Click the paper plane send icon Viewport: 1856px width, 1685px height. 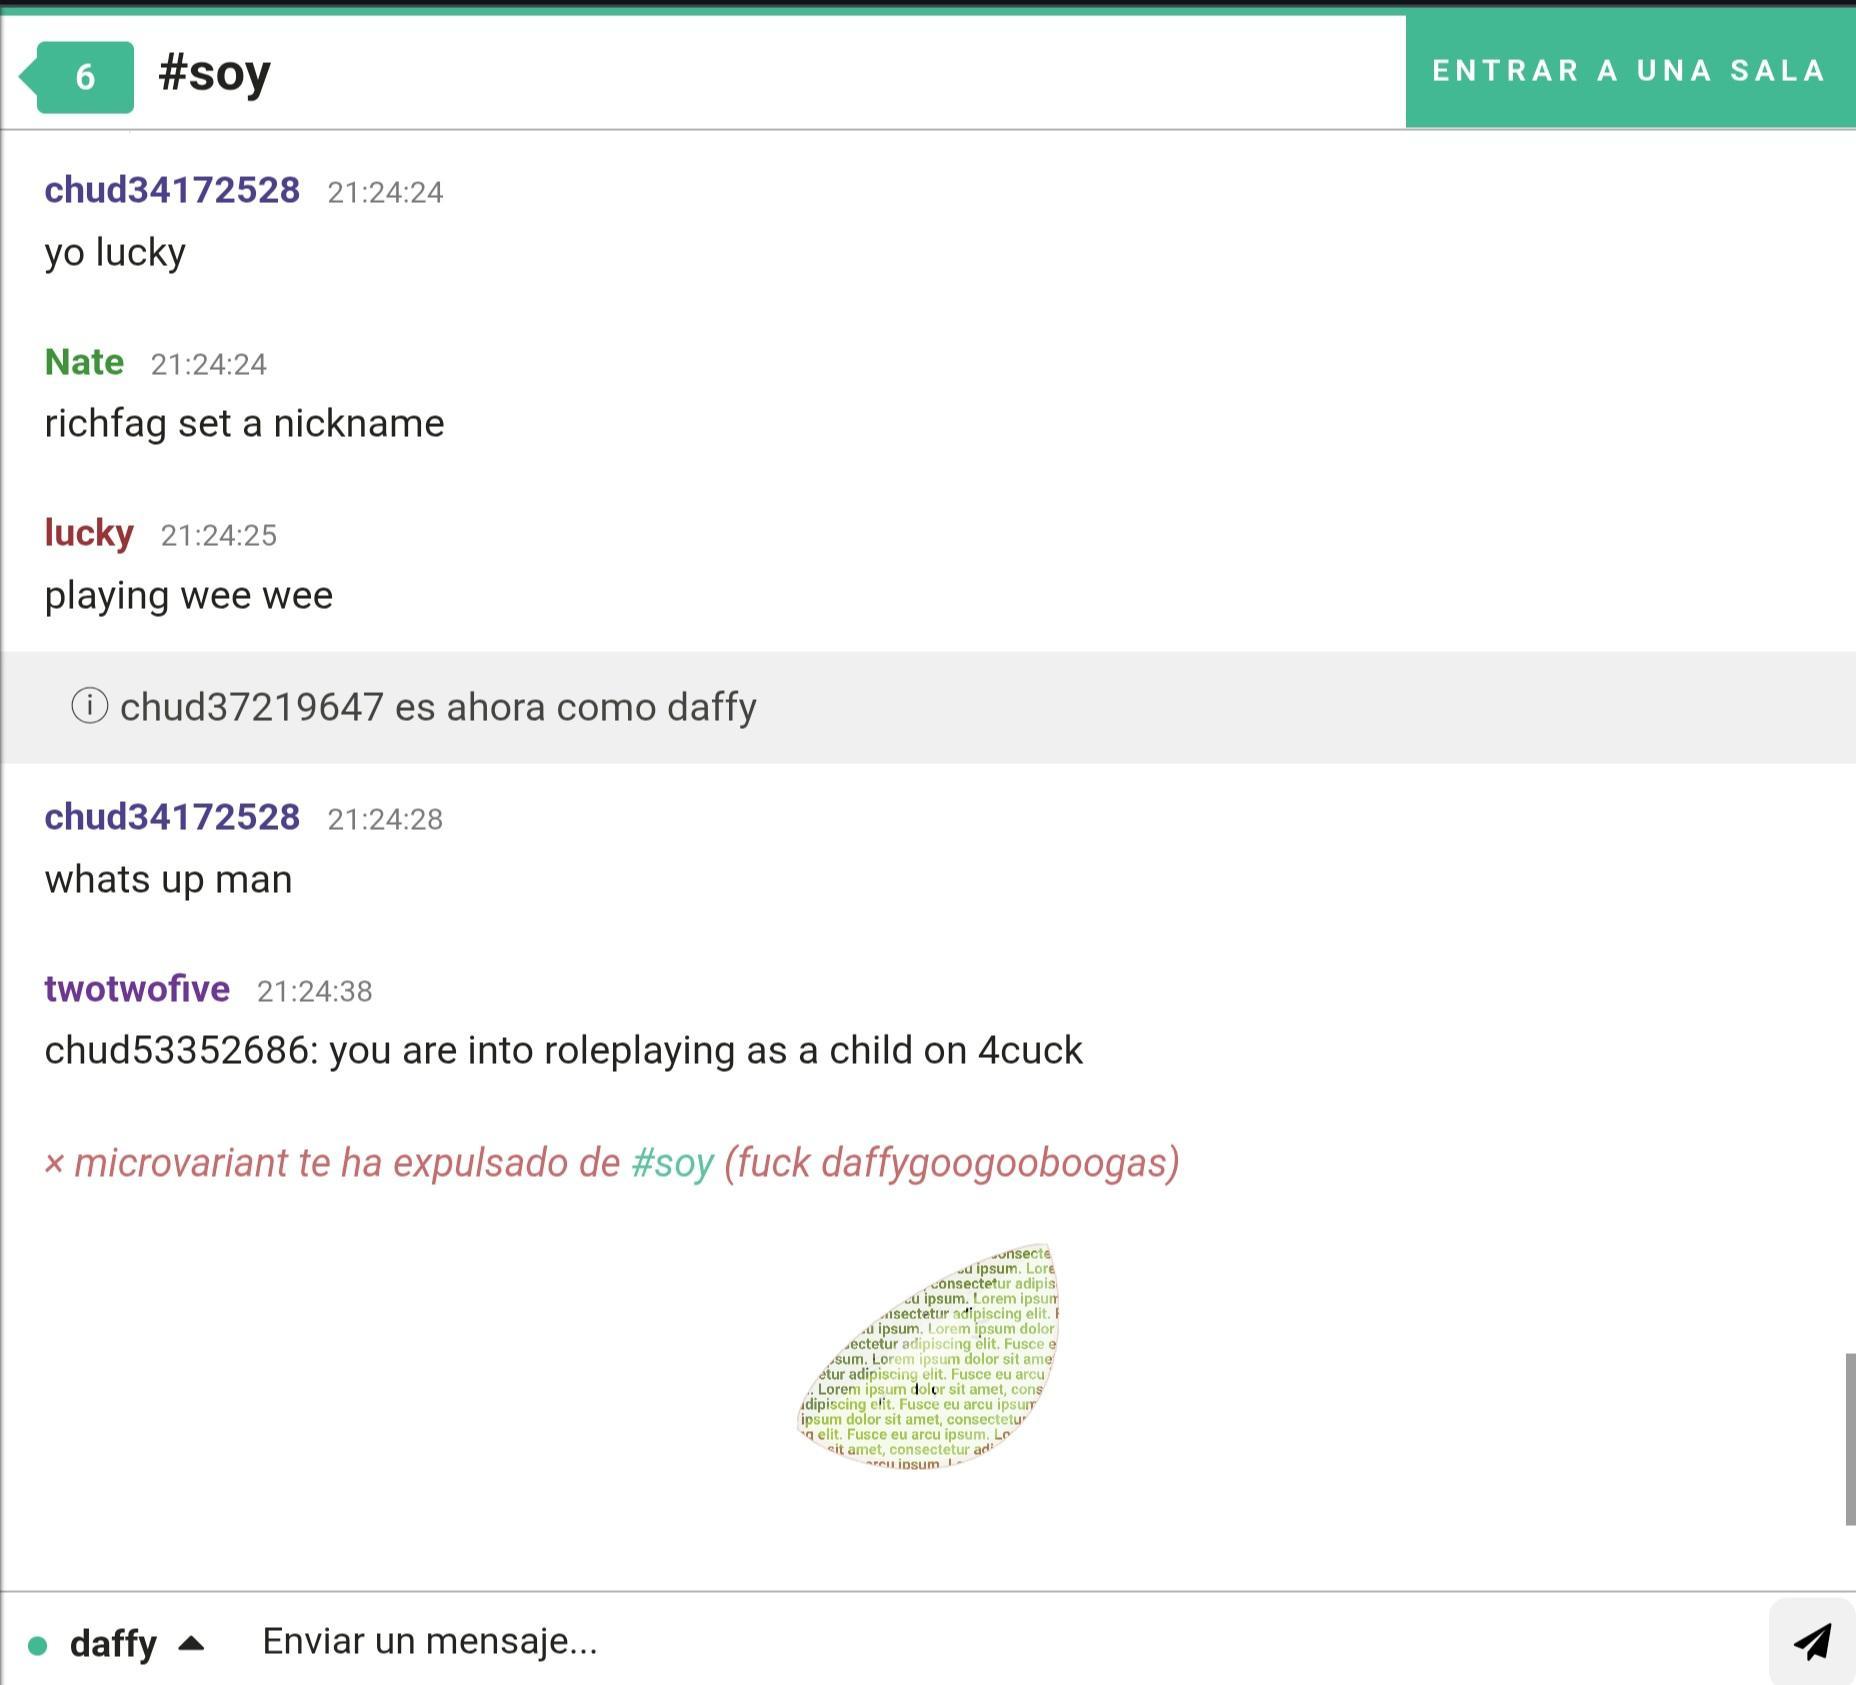[x=1811, y=1641]
